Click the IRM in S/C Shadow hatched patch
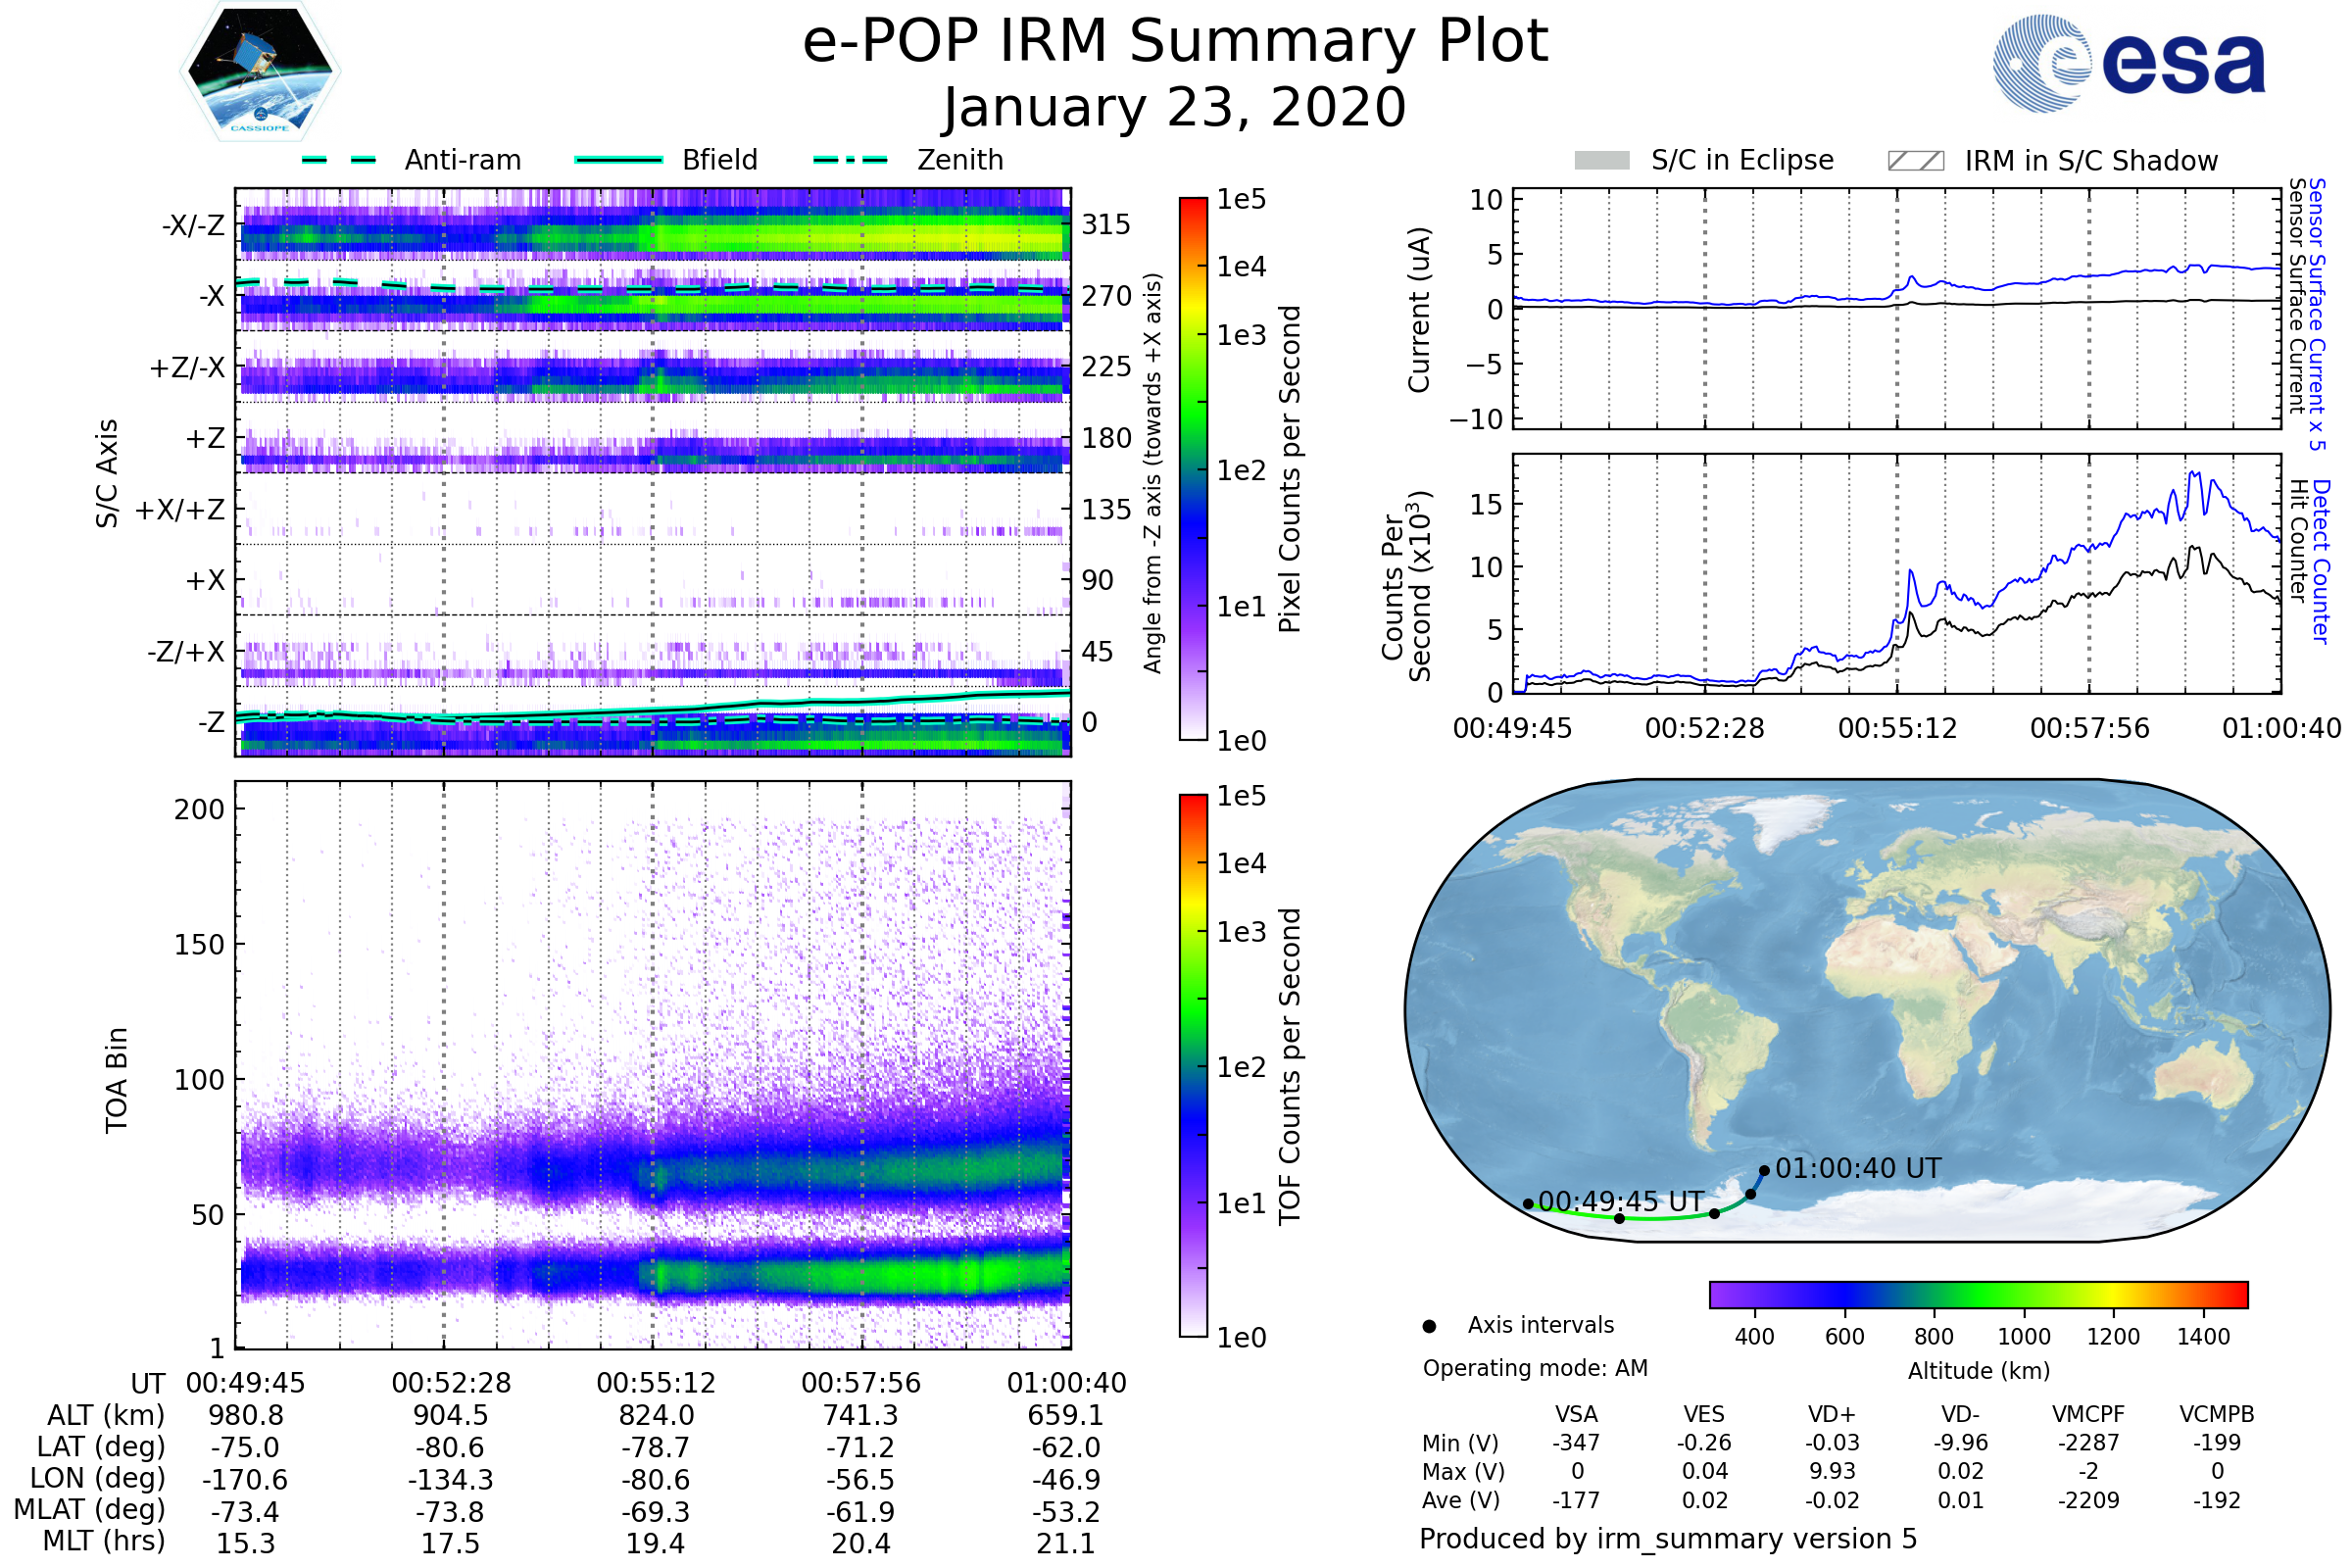The image size is (2352, 1568). coord(1915,161)
